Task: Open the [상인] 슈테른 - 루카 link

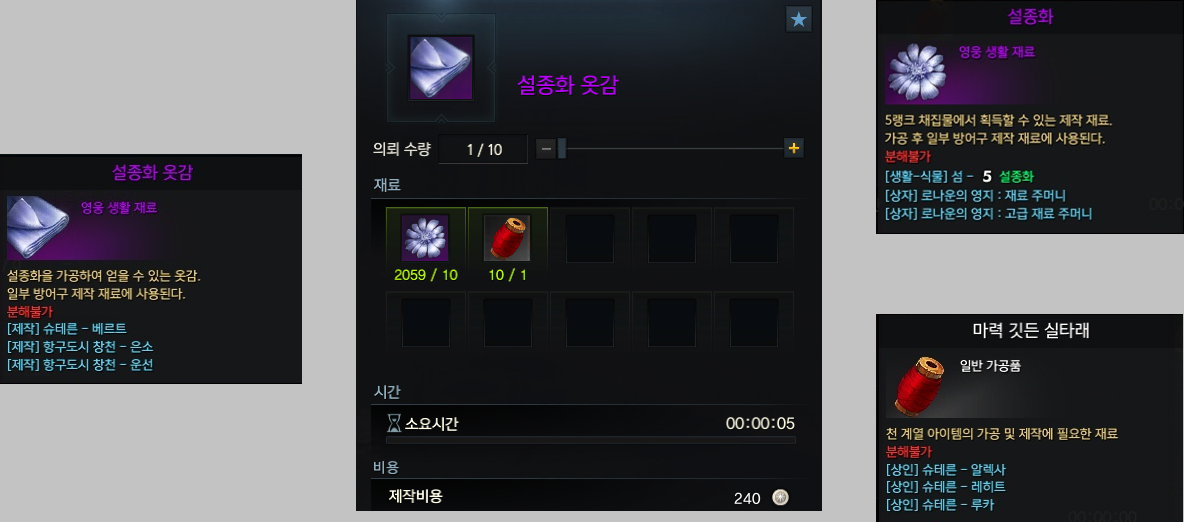Action: [936, 505]
